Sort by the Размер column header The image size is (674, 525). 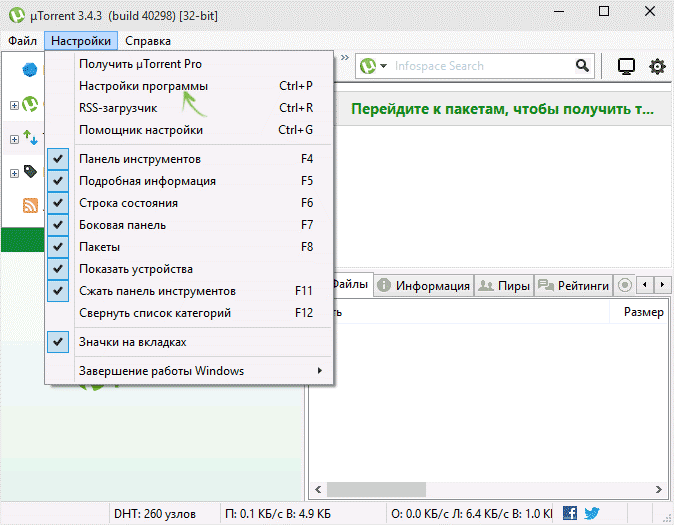pos(643,312)
